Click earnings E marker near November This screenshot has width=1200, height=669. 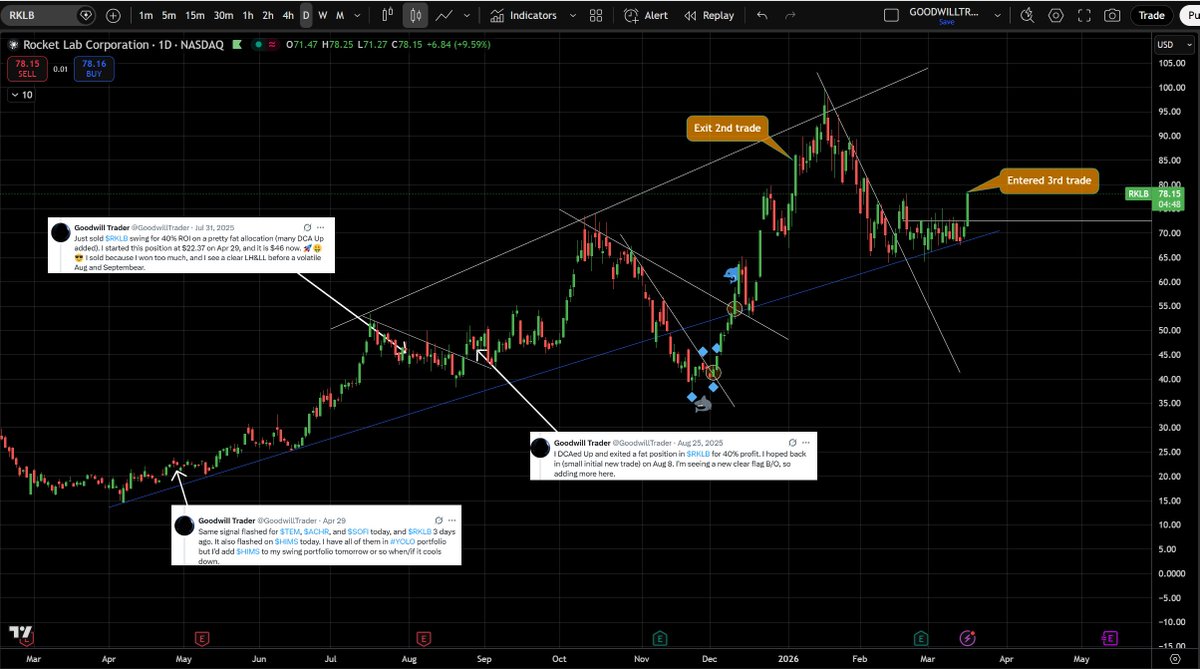pos(660,637)
